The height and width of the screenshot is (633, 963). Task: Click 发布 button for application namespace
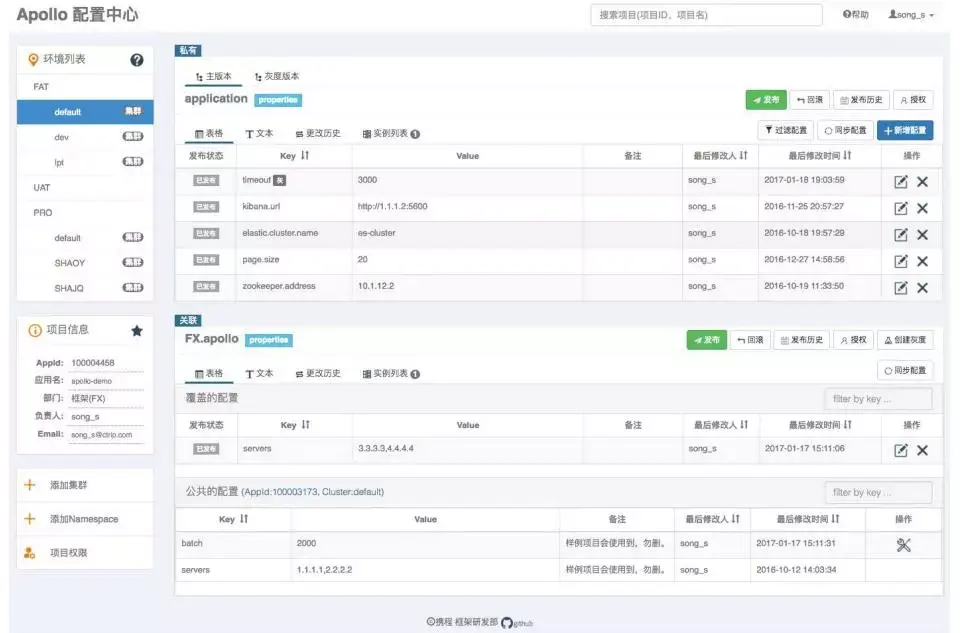(x=766, y=99)
